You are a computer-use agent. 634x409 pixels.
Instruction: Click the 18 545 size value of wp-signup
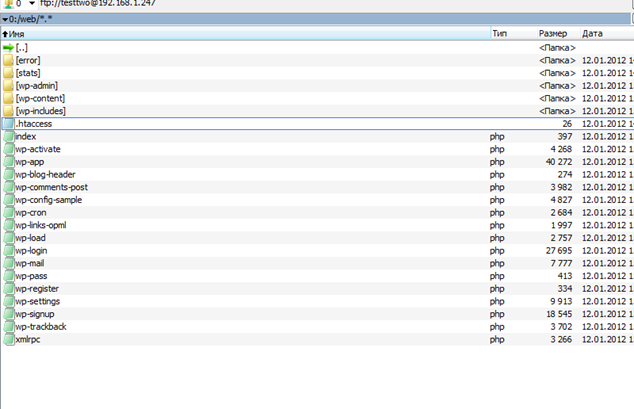559,314
